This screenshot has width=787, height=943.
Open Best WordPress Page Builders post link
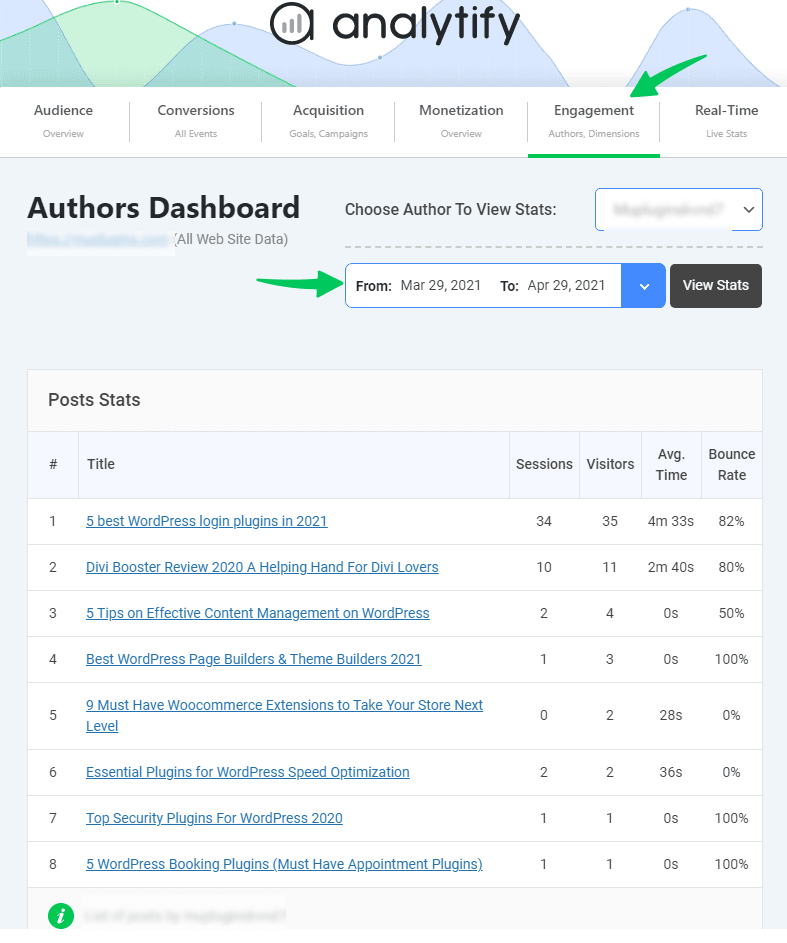(253, 659)
